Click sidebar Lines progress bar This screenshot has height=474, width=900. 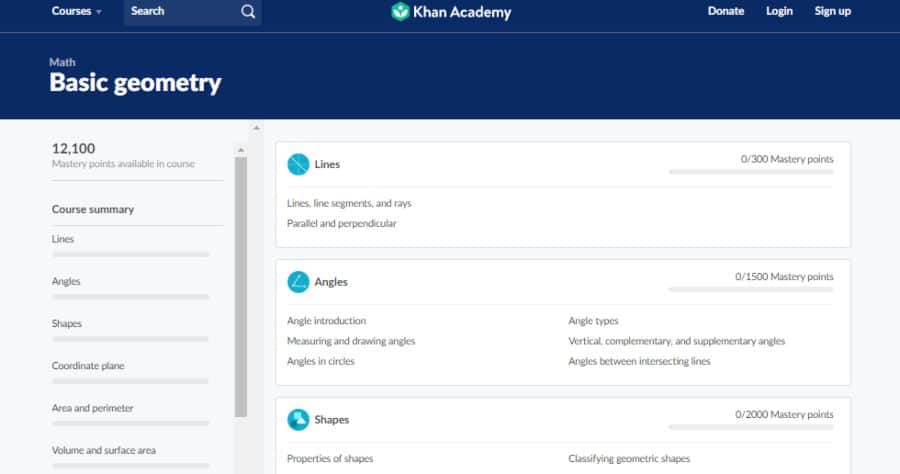tap(130, 254)
